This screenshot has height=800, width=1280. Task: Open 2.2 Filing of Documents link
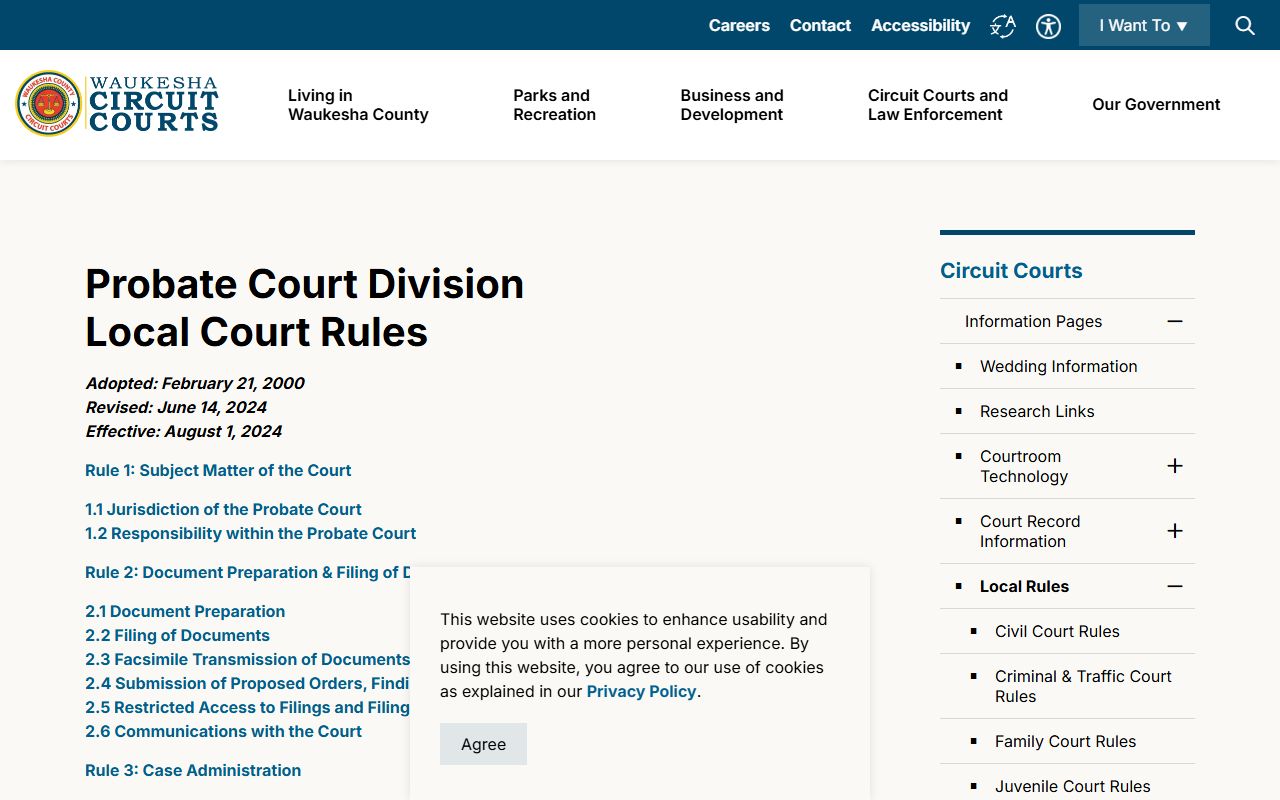(x=177, y=635)
